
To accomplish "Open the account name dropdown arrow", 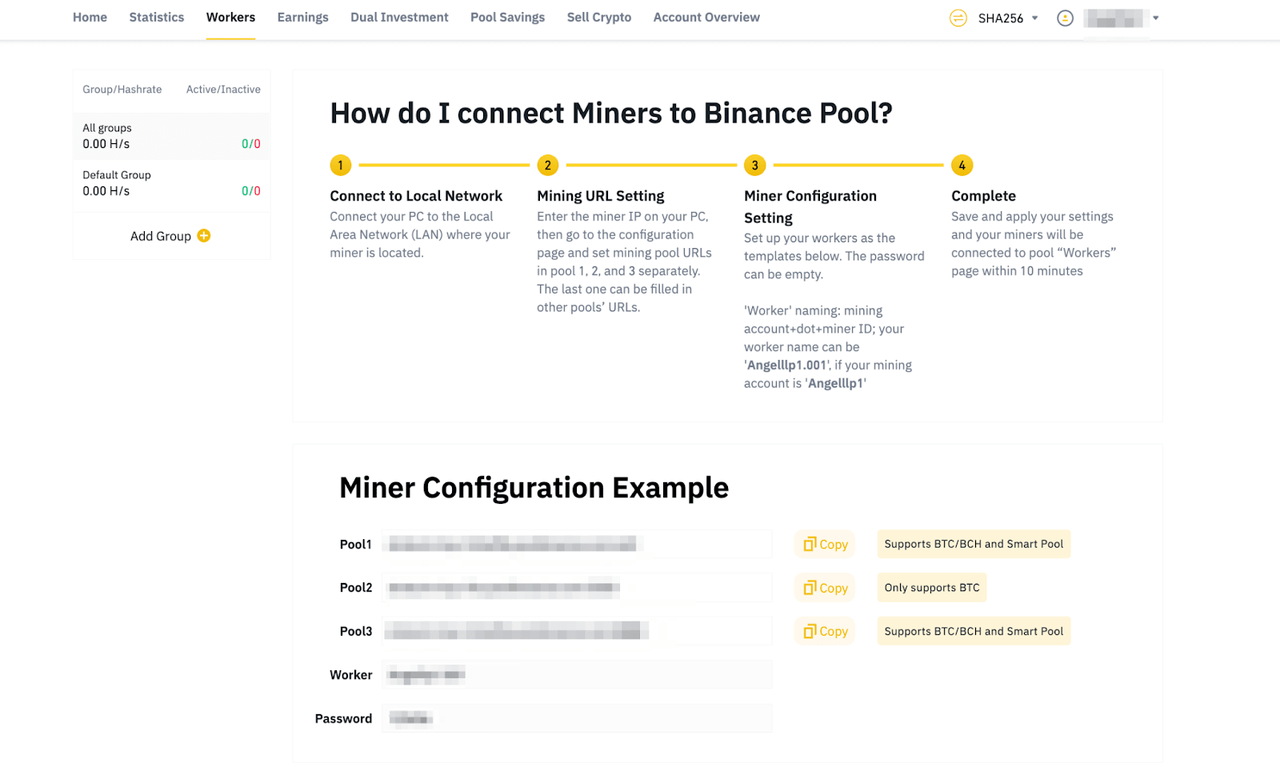I will (x=1156, y=18).
